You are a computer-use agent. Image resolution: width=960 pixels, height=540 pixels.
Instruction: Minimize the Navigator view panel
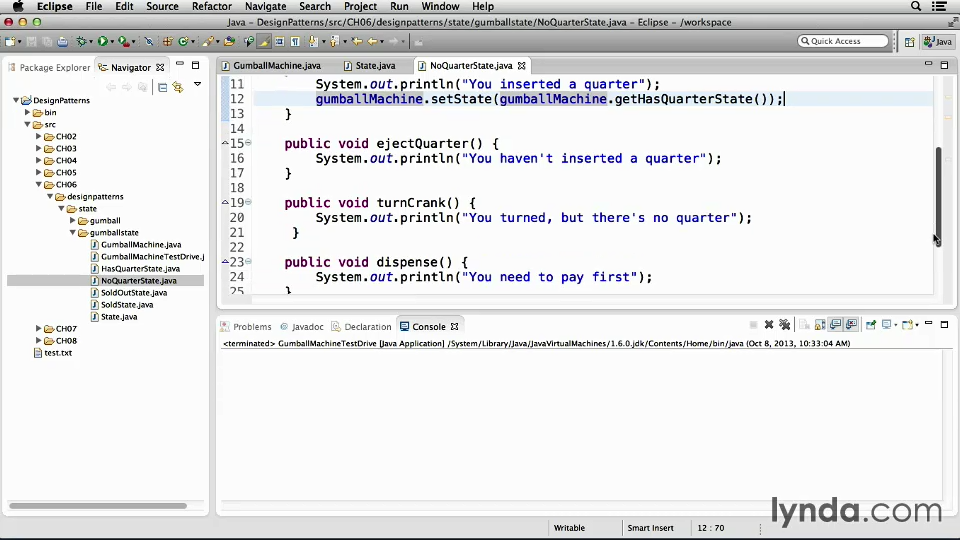tap(179, 64)
